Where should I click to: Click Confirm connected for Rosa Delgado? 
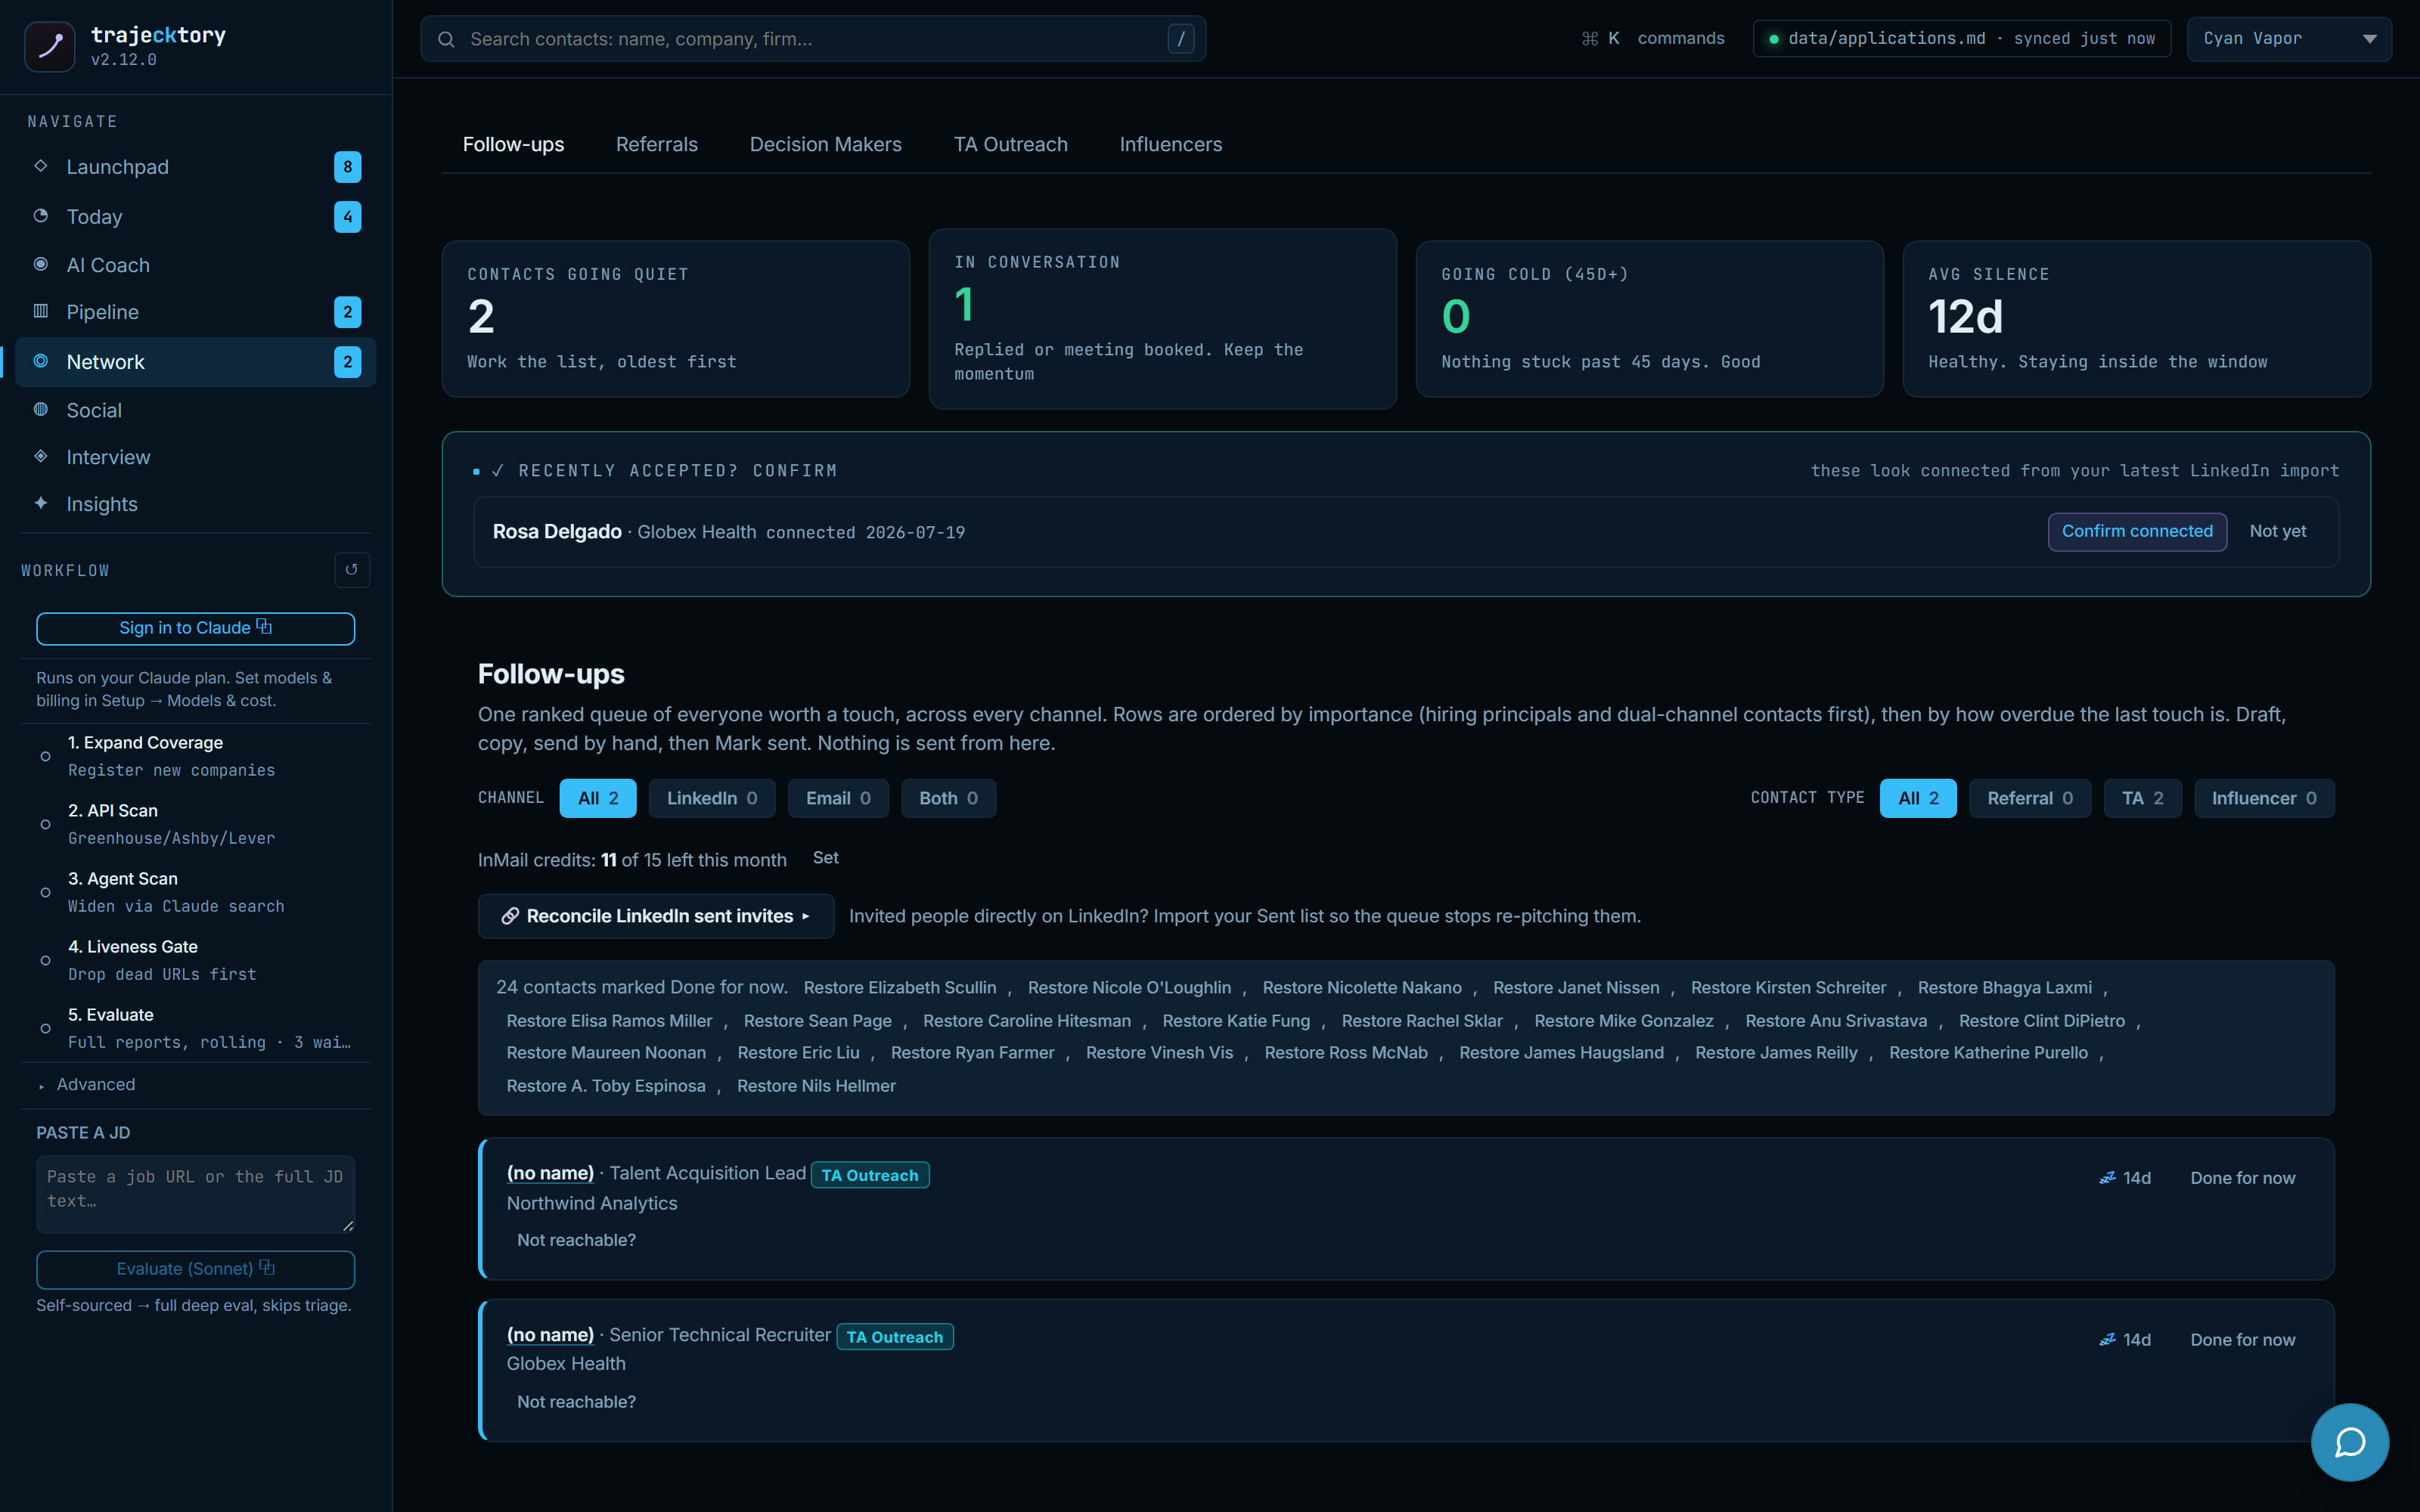click(2137, 532)
